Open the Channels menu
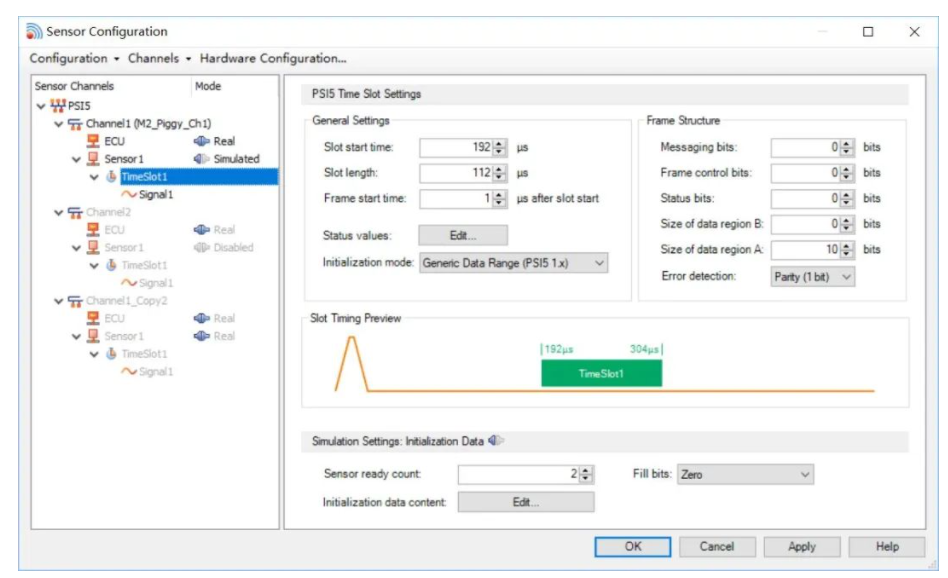Screen dimensions: 948x578 160,59
